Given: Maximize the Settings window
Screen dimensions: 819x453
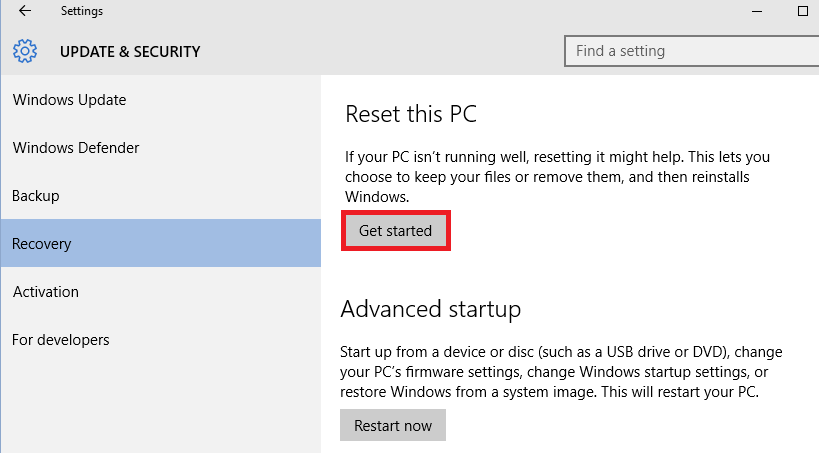Looking at the screenshot, I should 802,11.
